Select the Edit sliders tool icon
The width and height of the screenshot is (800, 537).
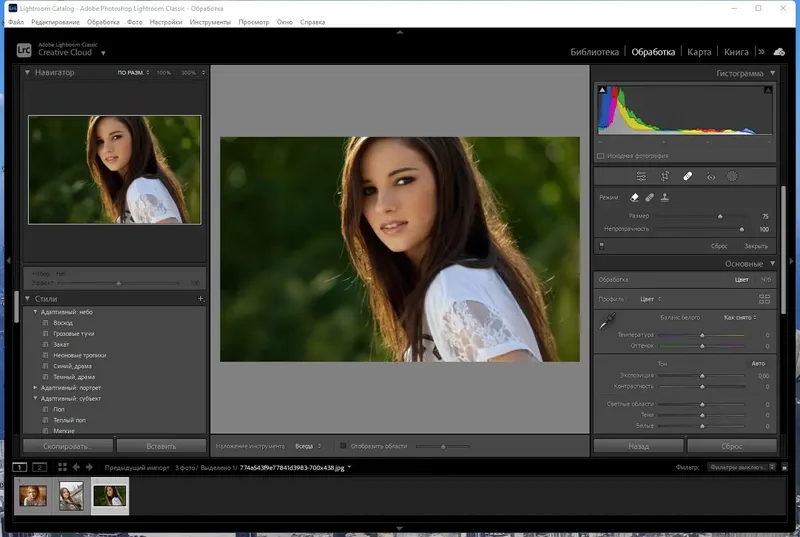[x=641, y=176]
